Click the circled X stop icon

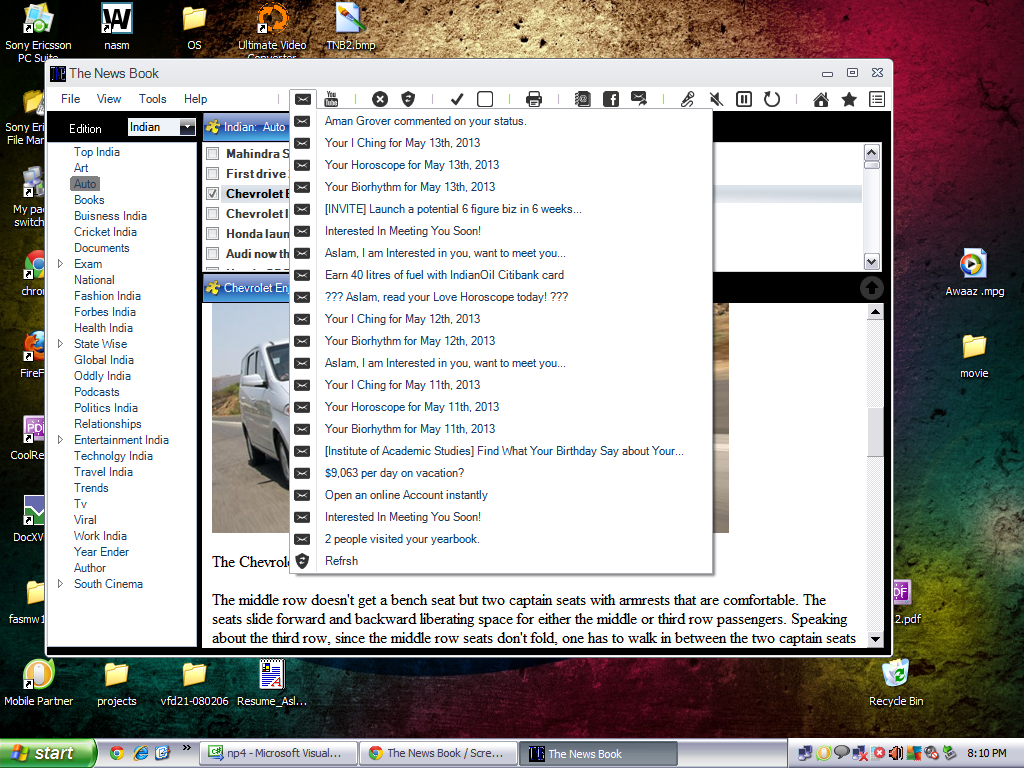(x=379, y=99)
